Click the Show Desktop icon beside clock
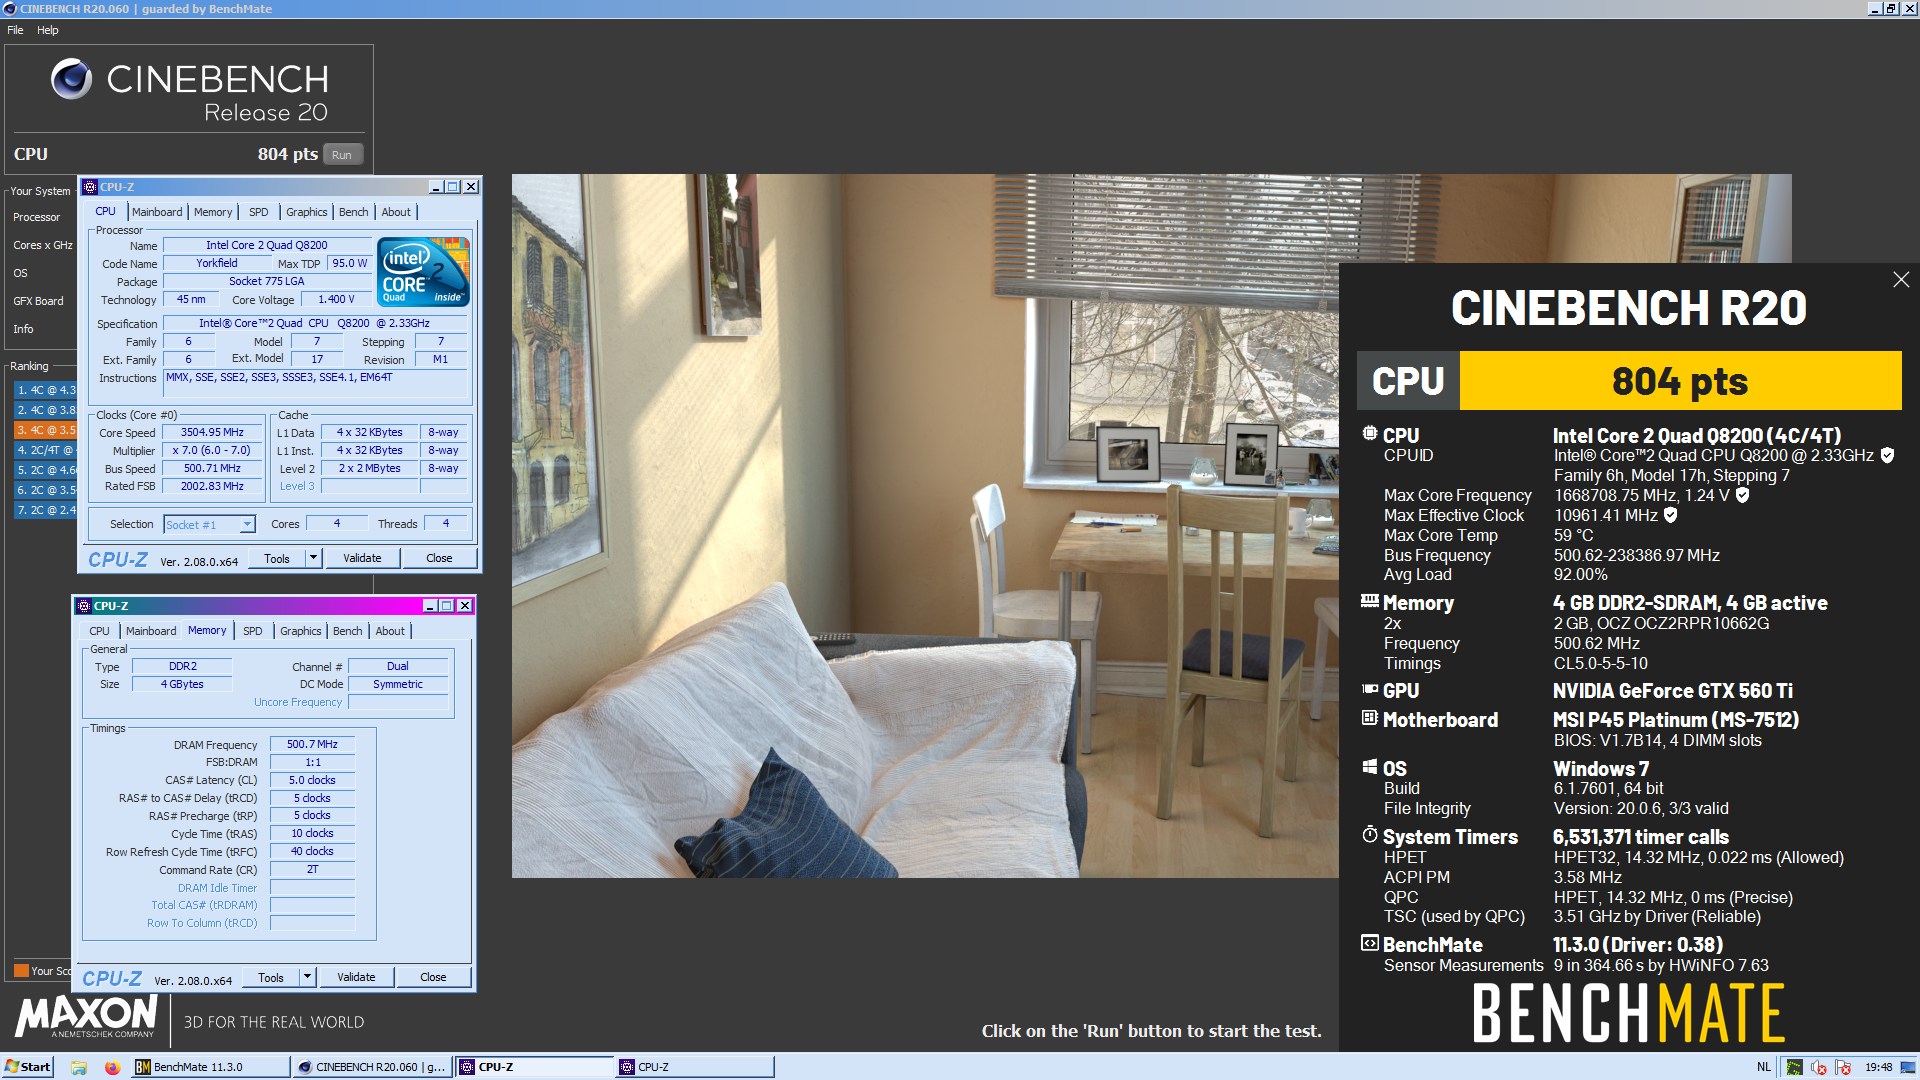The image size is (1920, 1080). point(1908,1067)
